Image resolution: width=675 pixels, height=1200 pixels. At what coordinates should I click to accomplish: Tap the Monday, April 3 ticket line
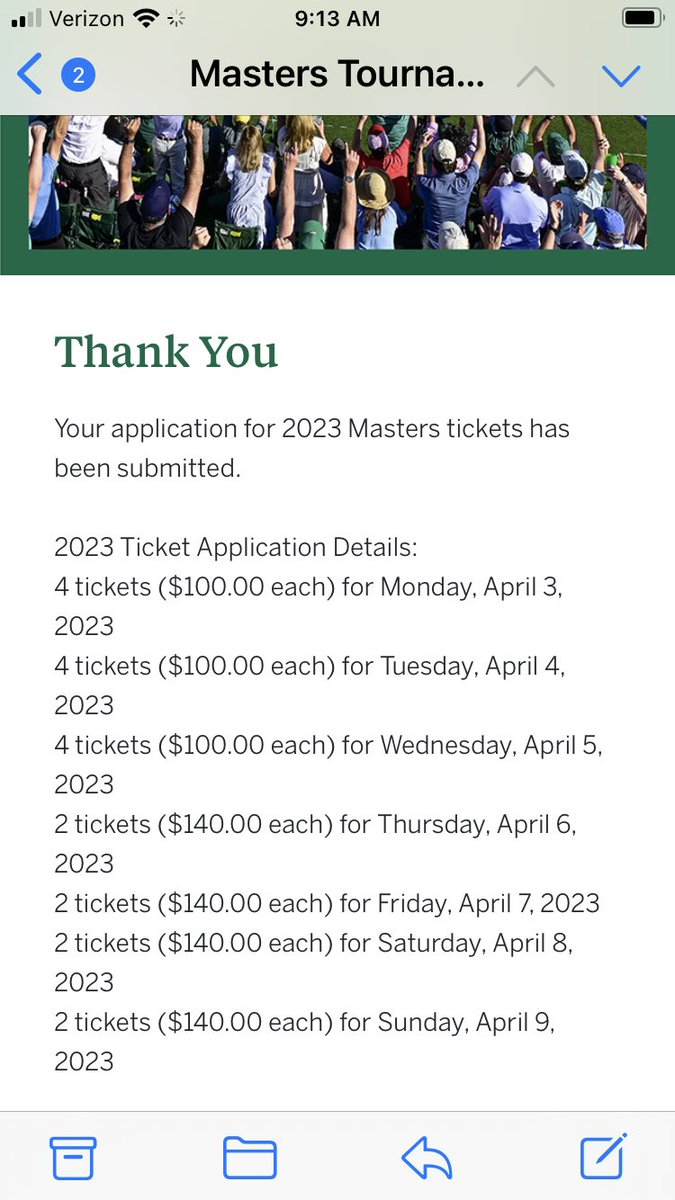pos(309,606)
